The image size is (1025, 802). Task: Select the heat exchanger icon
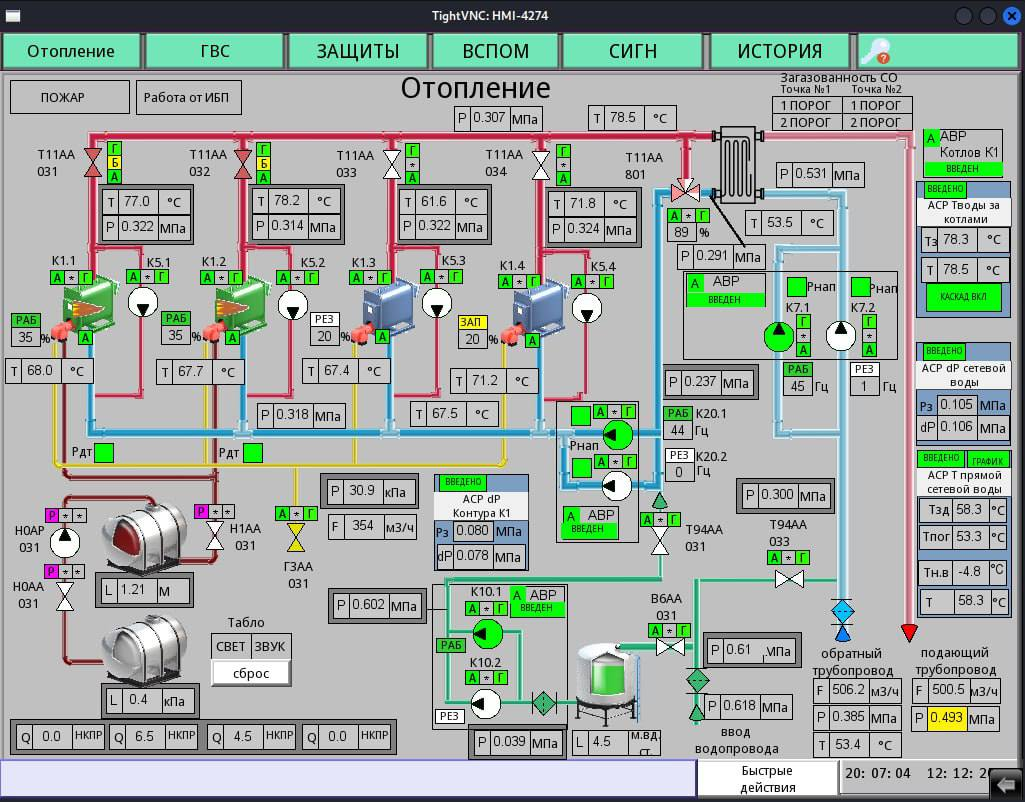tap(738, 165)
